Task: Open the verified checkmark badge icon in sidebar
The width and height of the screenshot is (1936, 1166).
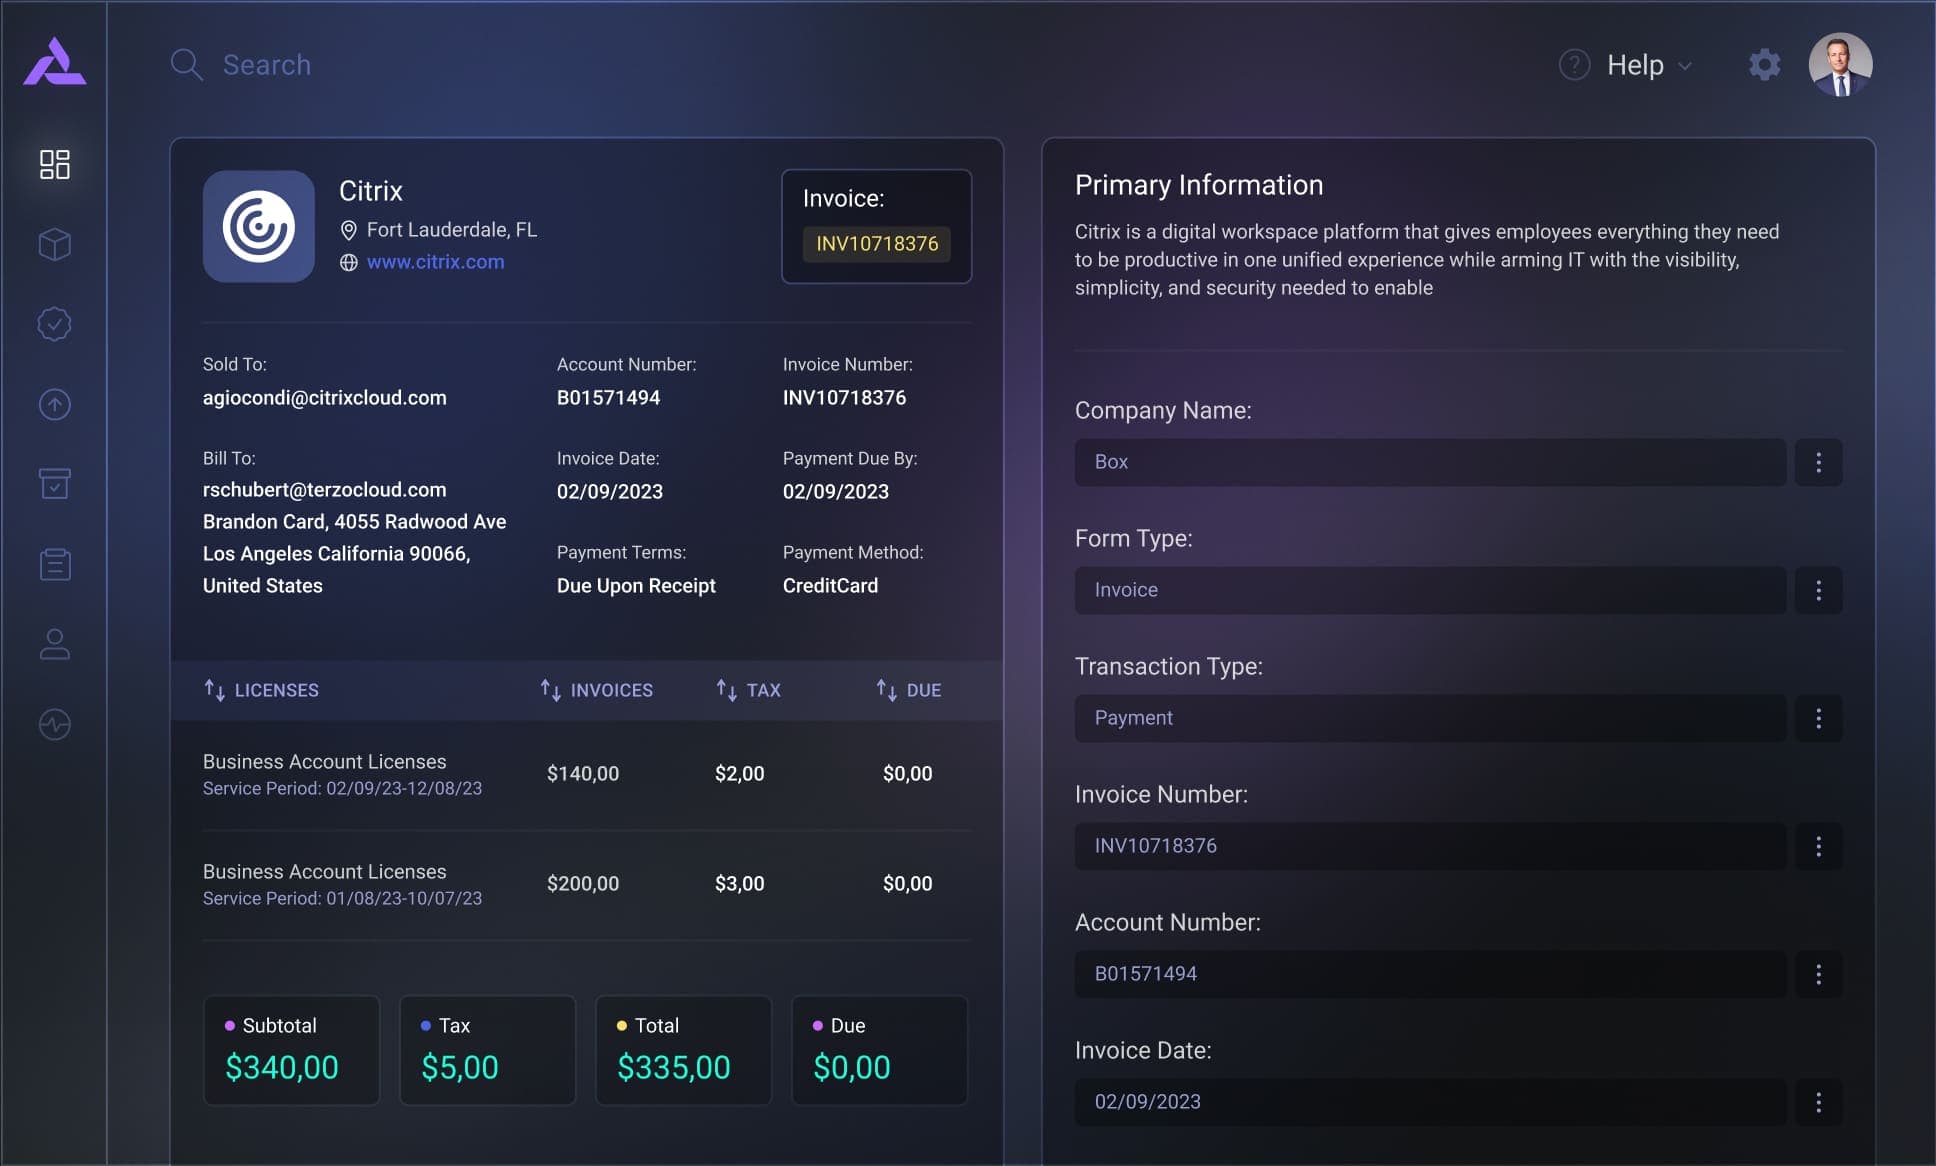Action: click(x=54, y=324)
